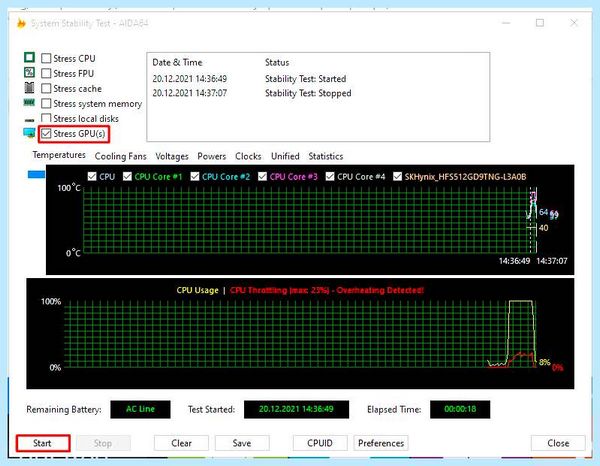
Task: Switch to the Temperatures tab
Action: point(59,155)
